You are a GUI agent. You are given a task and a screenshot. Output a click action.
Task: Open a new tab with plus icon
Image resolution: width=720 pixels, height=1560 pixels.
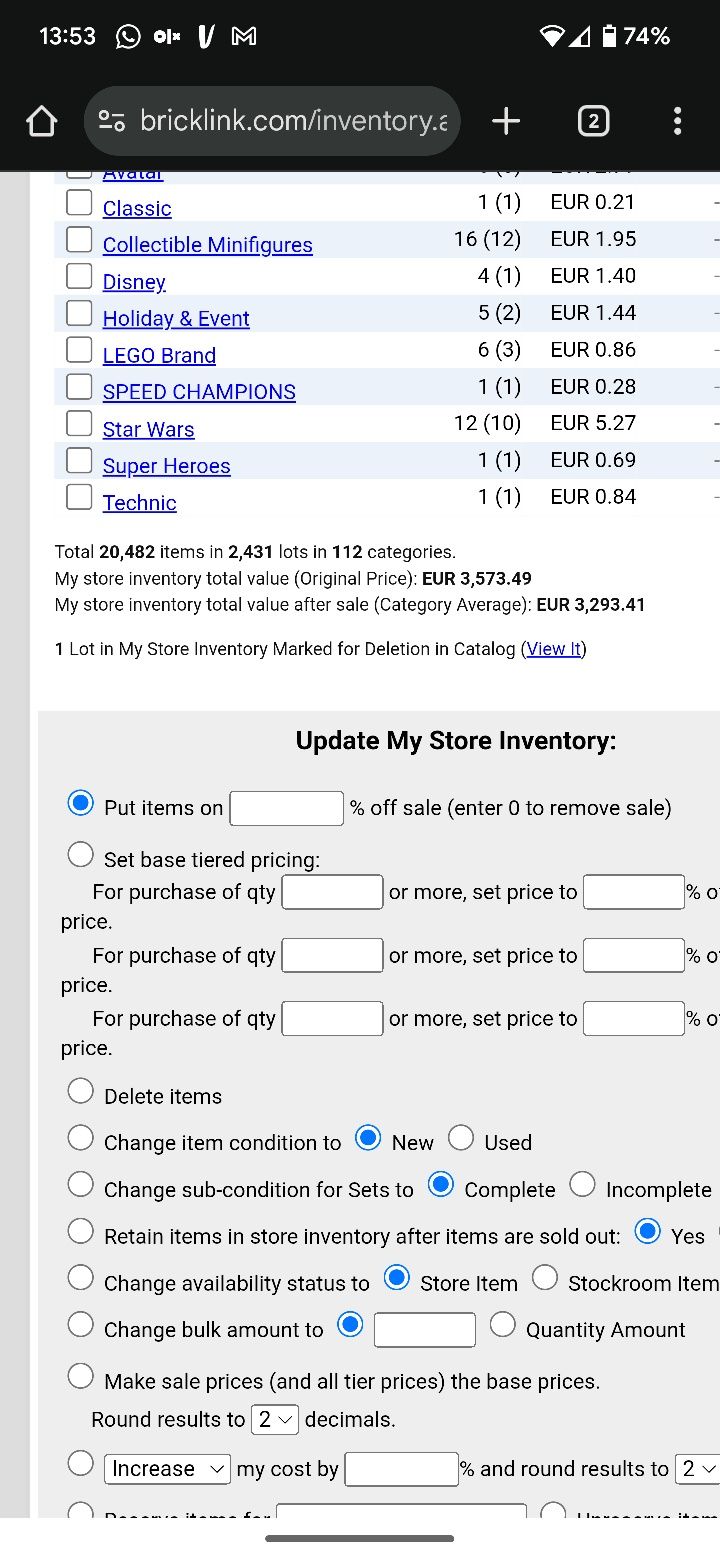tap(506, 122)
